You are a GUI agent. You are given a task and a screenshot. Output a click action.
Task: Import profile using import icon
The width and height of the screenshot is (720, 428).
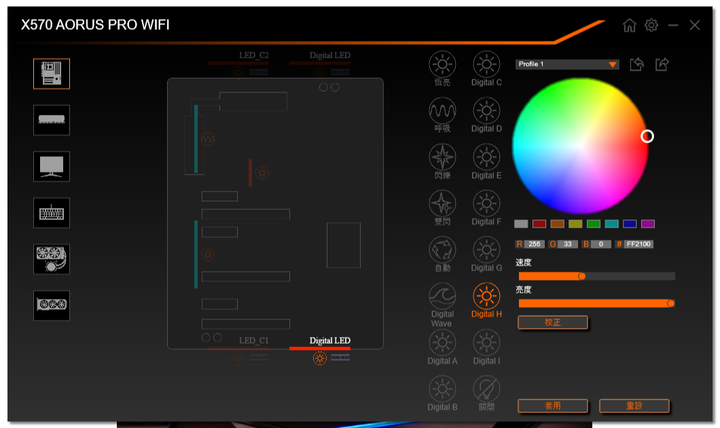tap(636, 64)
